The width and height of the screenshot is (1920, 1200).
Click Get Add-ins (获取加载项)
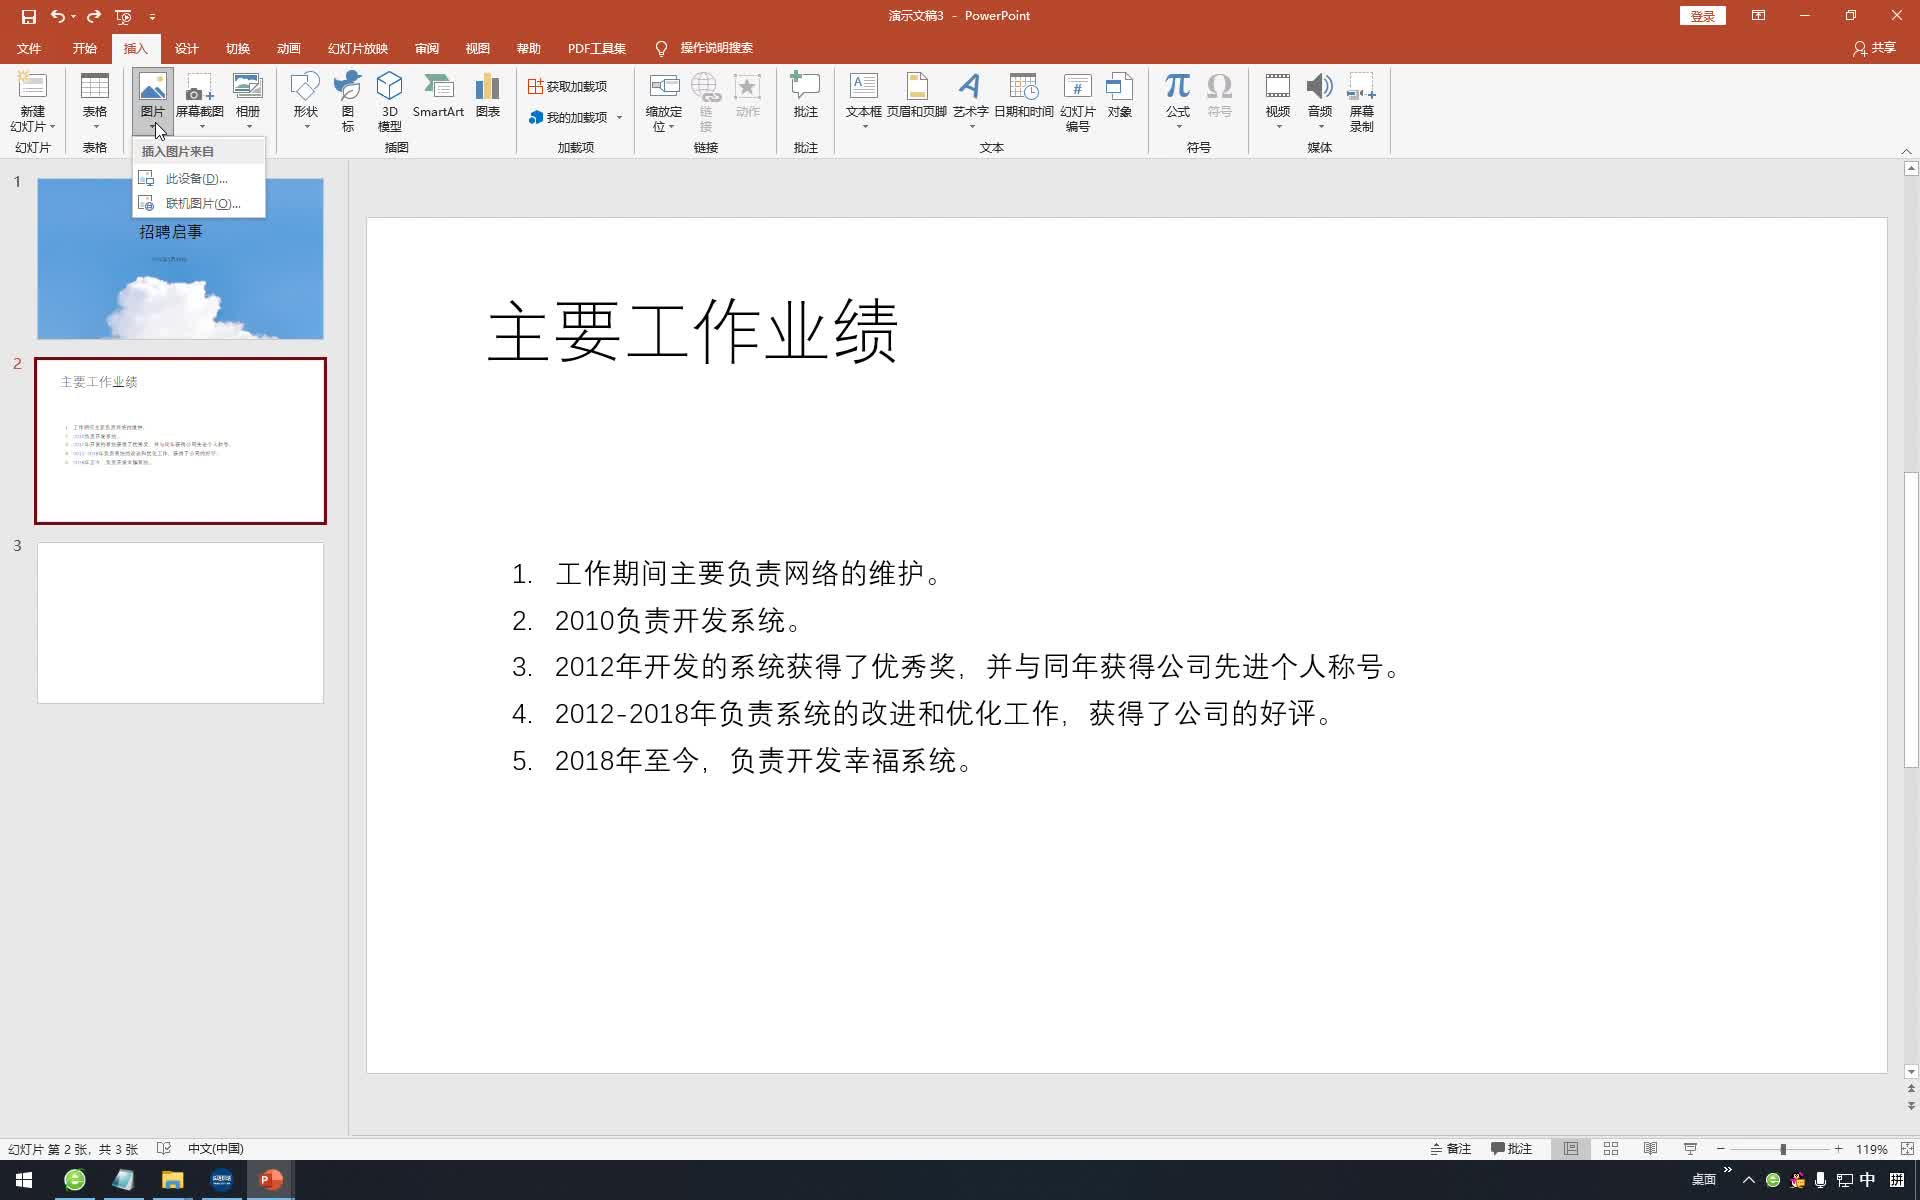(567, 86)
